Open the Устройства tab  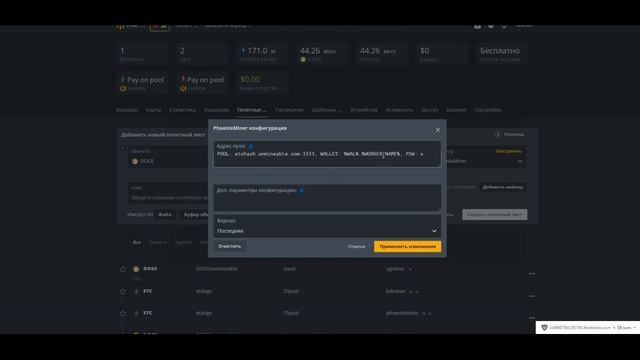[364, 110]
